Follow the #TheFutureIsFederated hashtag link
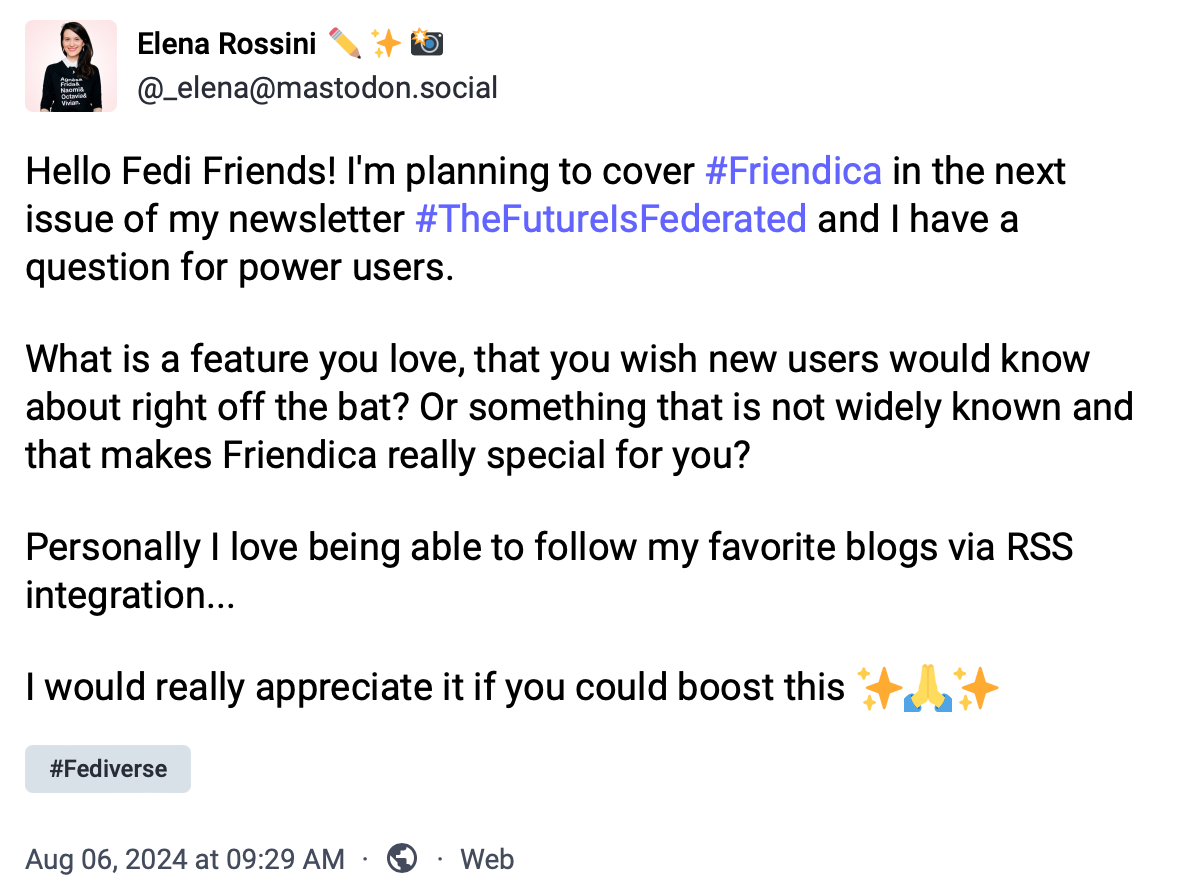The image size is (1186, 892). tap(610, 219)
